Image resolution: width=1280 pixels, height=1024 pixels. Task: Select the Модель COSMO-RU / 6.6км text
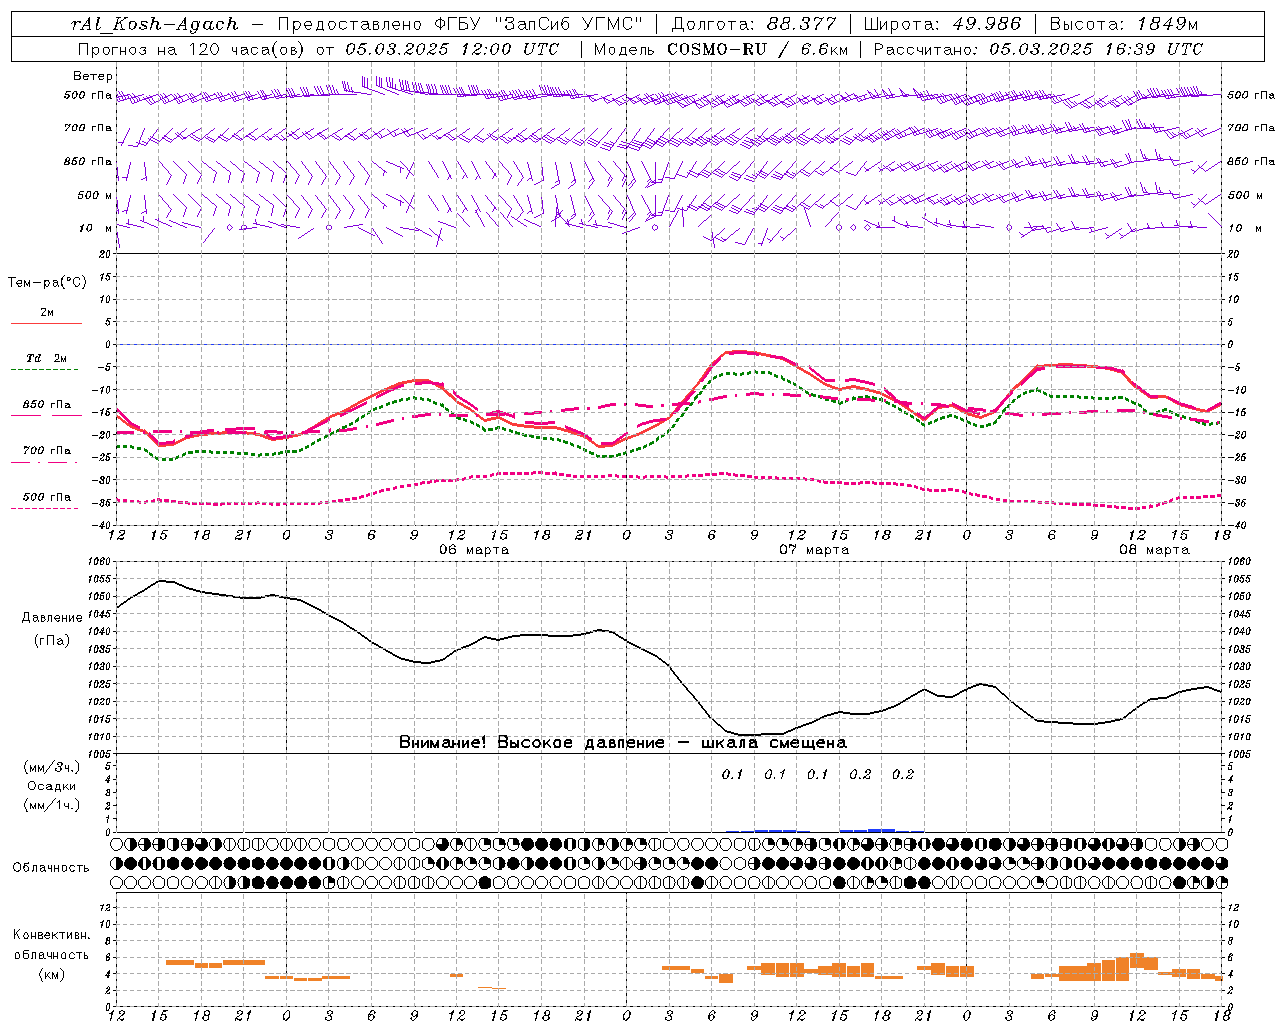[x=721, y=49]
